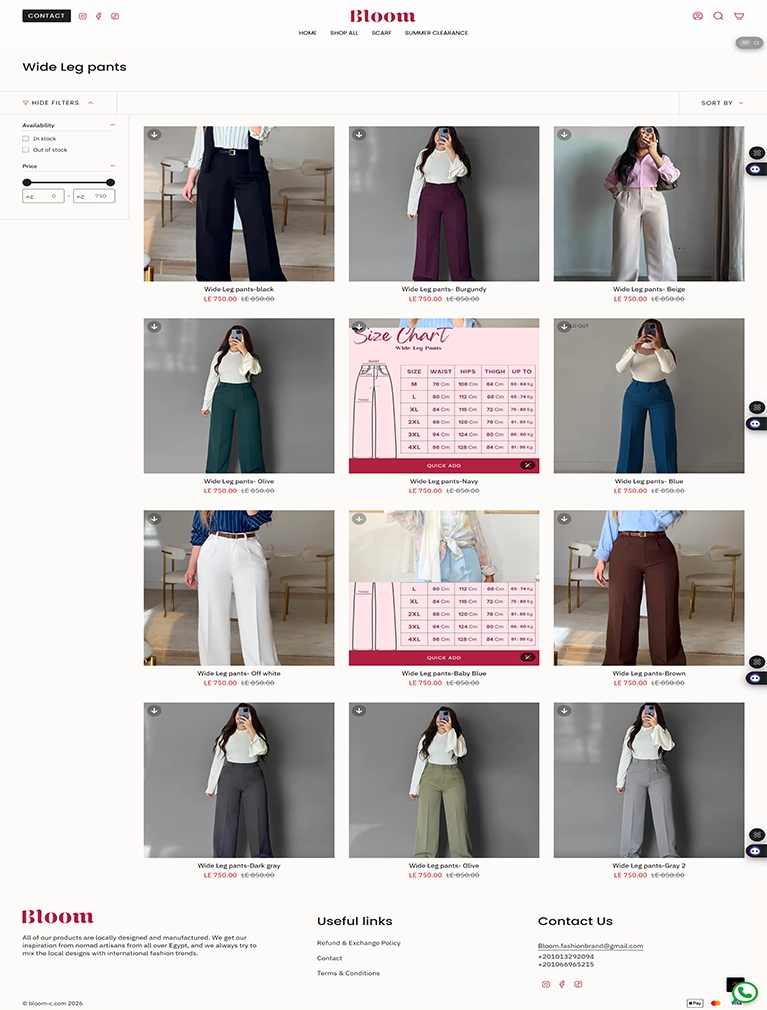Viewport: 767px width, 1010px height.
Task: Open the Sort By dropdown
Action: [722, 103]
